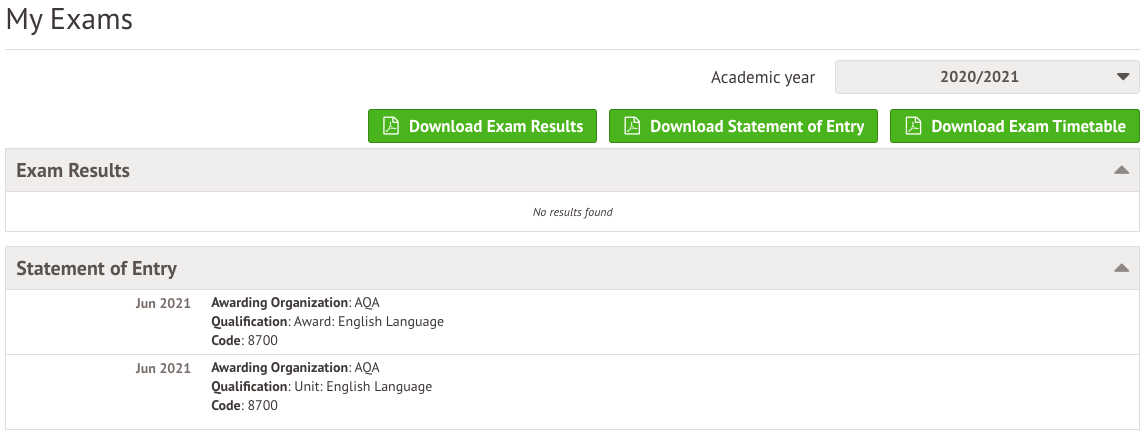Click the Academic year label

click(x=762, y=77)
